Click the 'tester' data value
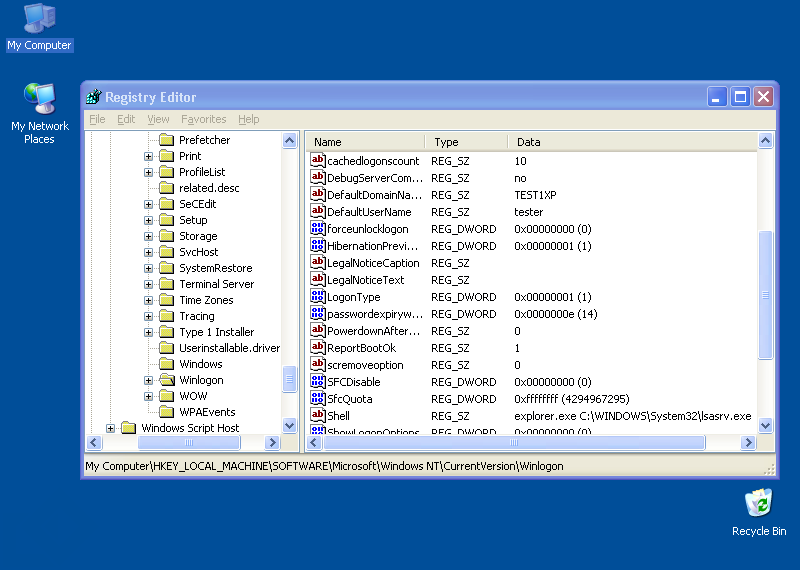This screenshot has height=570, width=800. point(529,212)
